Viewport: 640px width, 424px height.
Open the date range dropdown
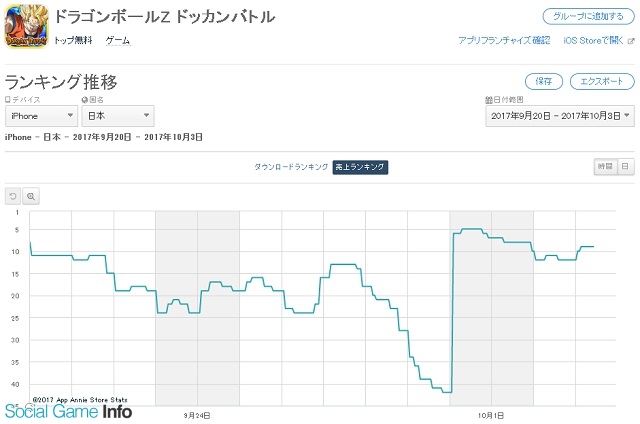[x=560, y=116]
